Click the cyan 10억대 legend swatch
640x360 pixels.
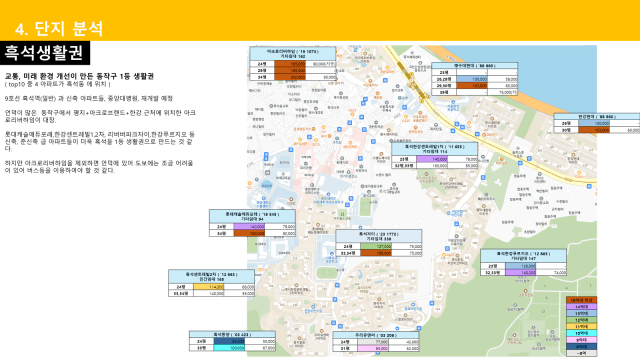[x=581, y=333]
